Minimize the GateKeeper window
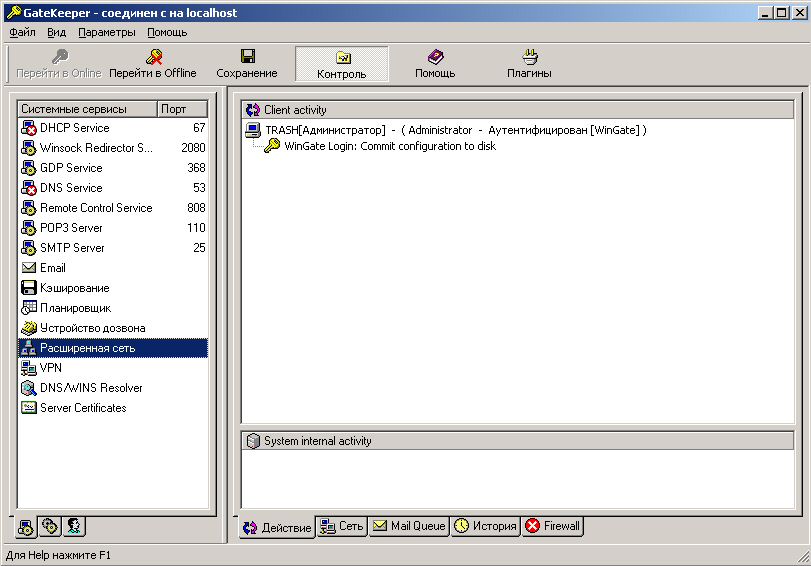811x566 pixels. pyautogui.click(x=766, y=12)
